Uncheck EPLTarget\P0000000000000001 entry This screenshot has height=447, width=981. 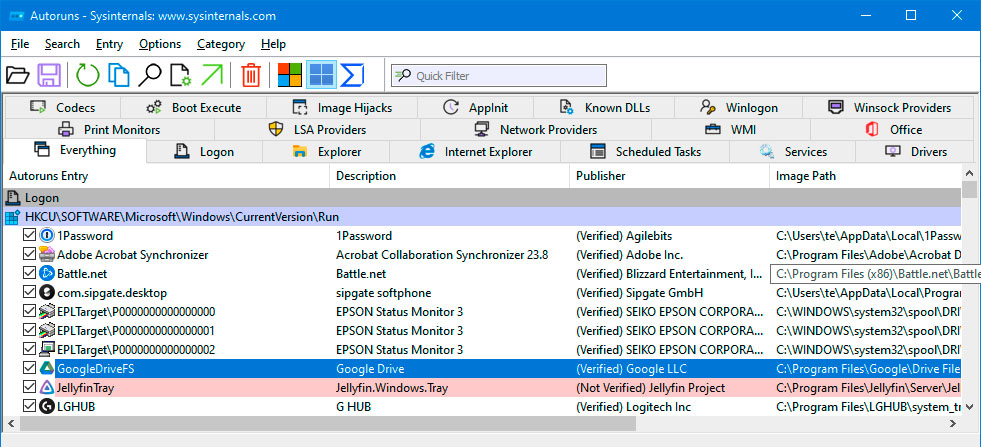pos(29,331)
